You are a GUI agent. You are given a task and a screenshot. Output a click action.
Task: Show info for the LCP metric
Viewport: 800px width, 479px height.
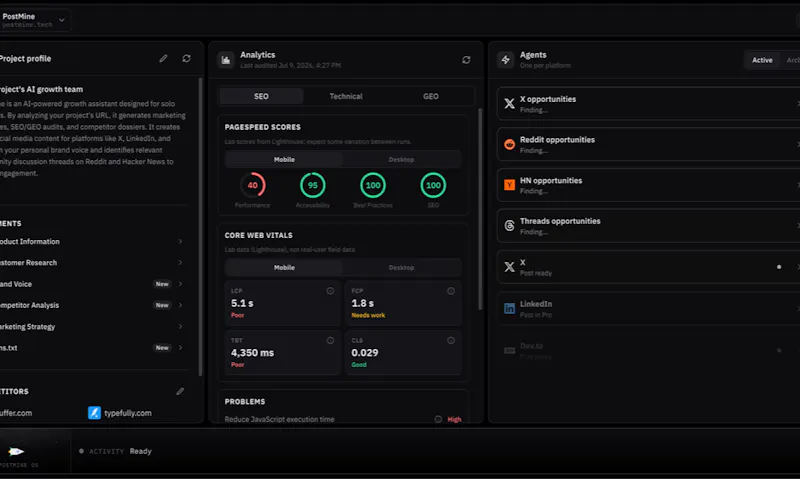tap(331, 291)
